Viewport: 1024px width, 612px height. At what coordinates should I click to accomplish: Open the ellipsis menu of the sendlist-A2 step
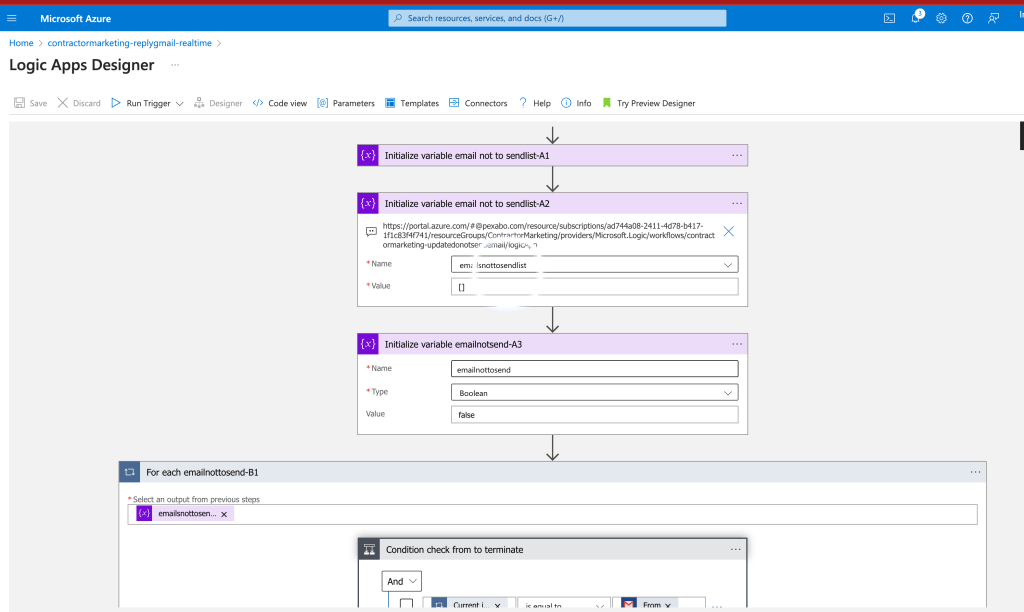pos(737,204)
